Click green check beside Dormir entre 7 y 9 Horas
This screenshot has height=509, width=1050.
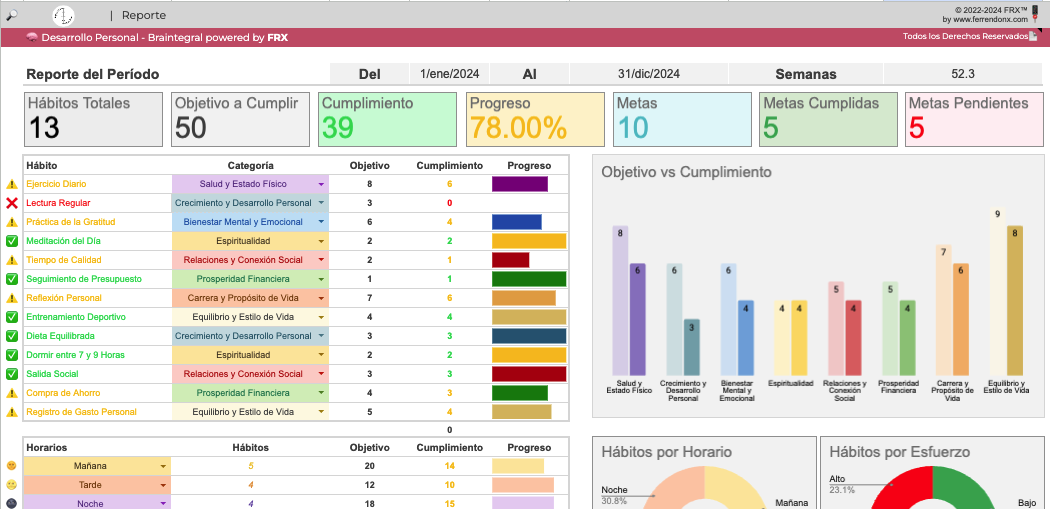(x=11, y=355)
